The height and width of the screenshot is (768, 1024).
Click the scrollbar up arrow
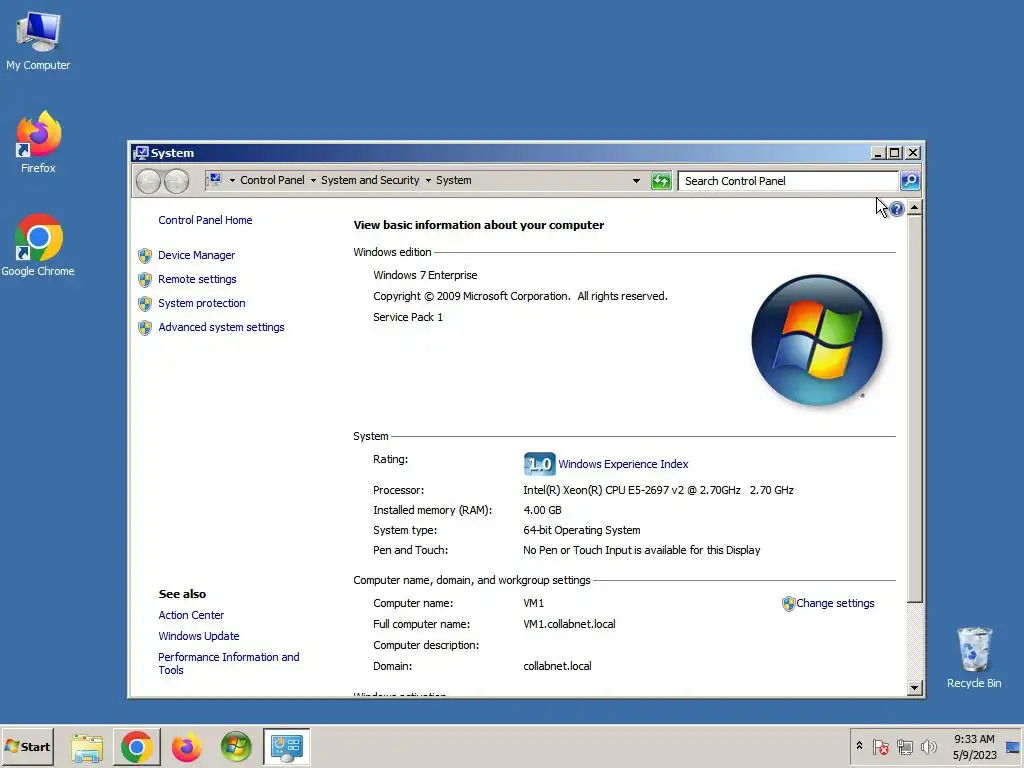(x=914, y=208)
